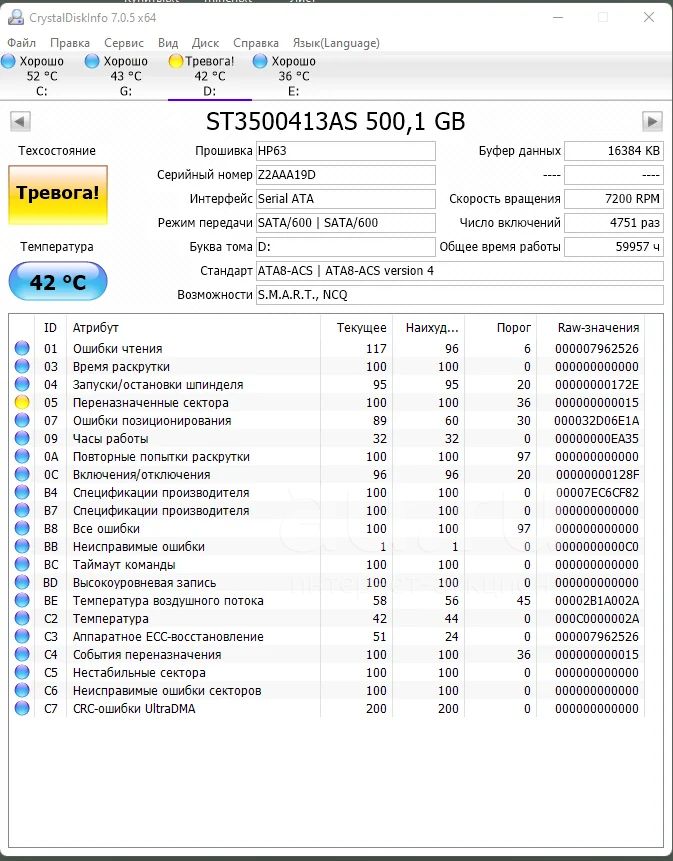Image resolution: width=673 pixels, height=861 pixels.
Task: Open the Правка menu
Action: [70, 43]
